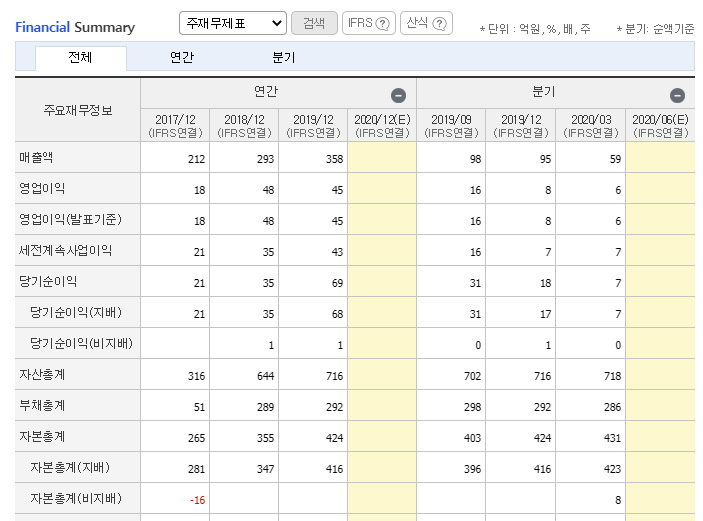This screenshot has width=703, height=521.
Task: Select the 2020/06(E) column header
Action: pos(660,126)
